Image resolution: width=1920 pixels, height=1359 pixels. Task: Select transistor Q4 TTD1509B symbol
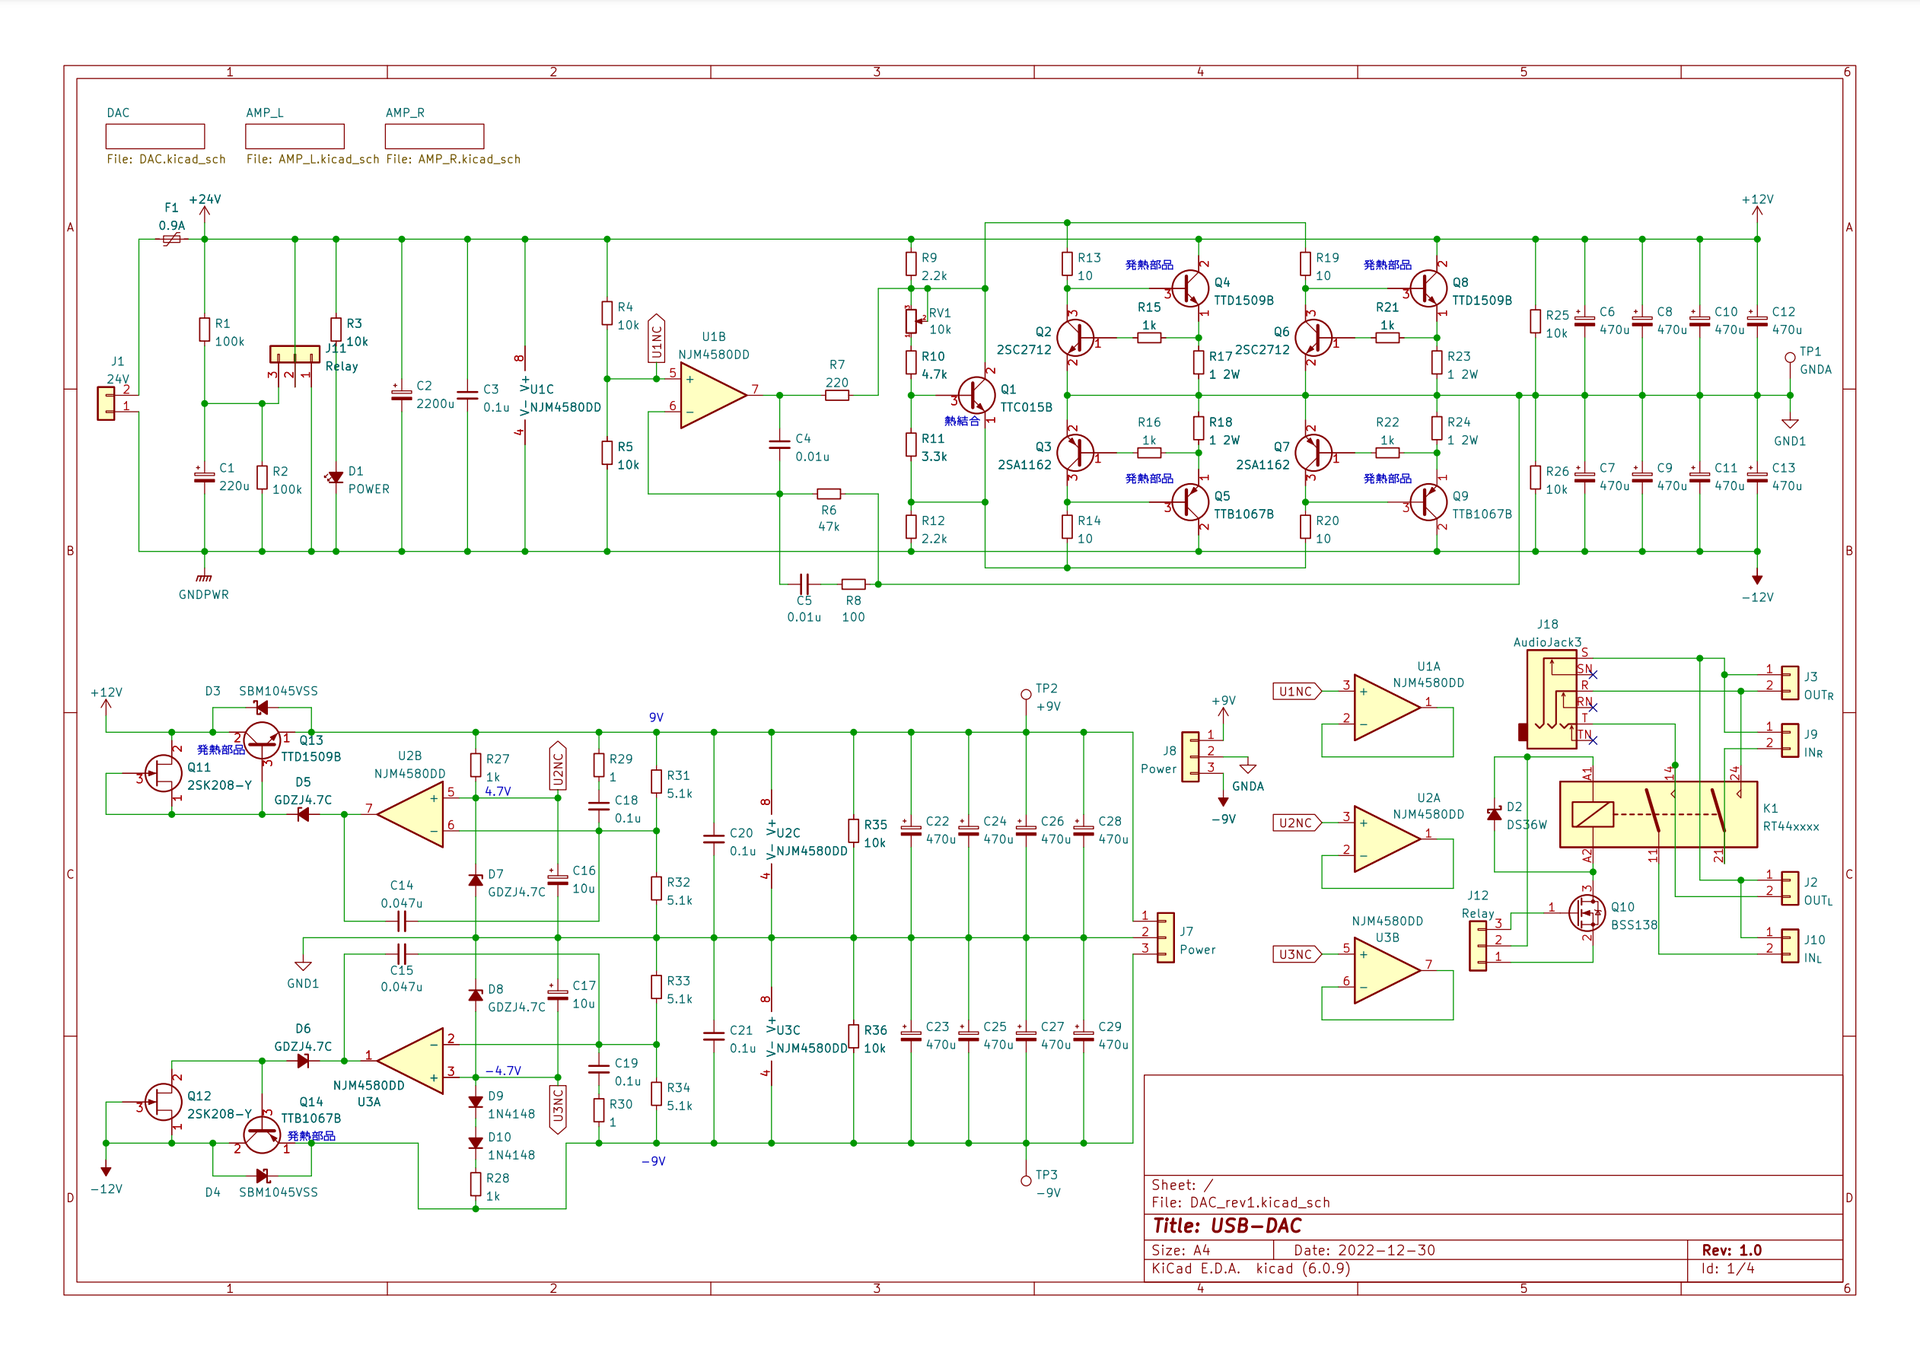click(1191, 289)
